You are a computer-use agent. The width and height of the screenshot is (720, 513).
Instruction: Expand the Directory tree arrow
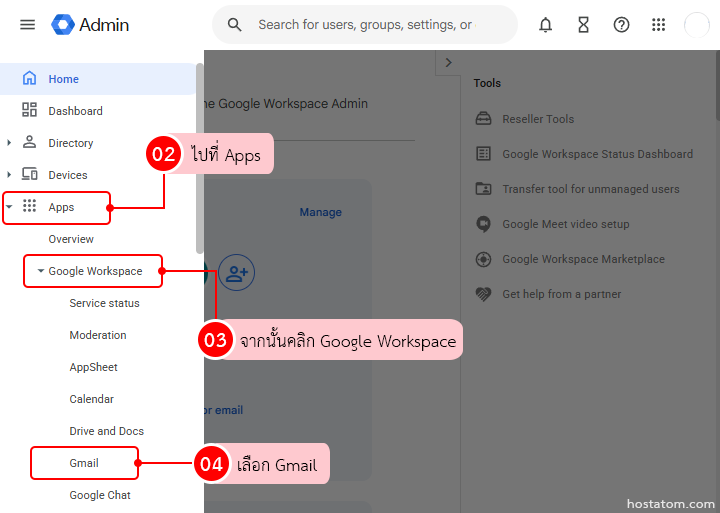click(9, 143)
